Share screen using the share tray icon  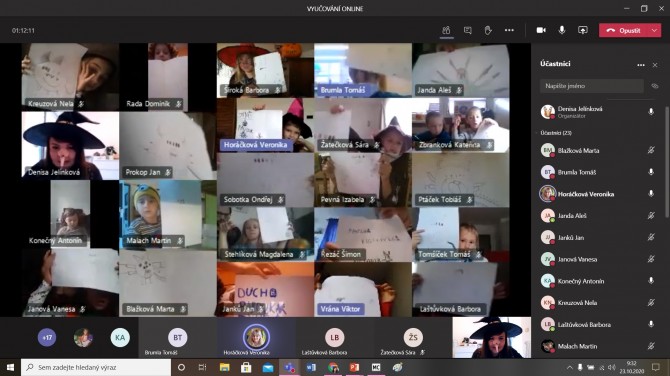point(582,30)
